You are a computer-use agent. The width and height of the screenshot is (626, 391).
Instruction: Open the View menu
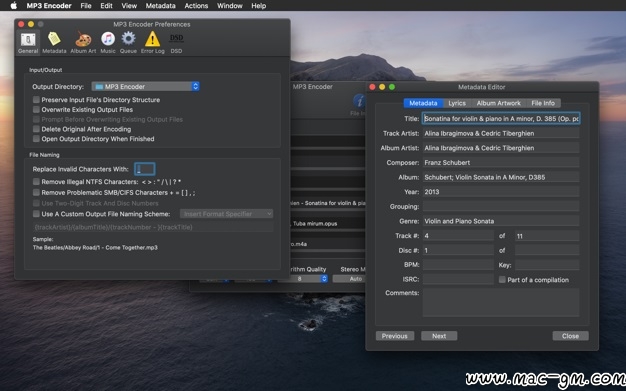129,6
